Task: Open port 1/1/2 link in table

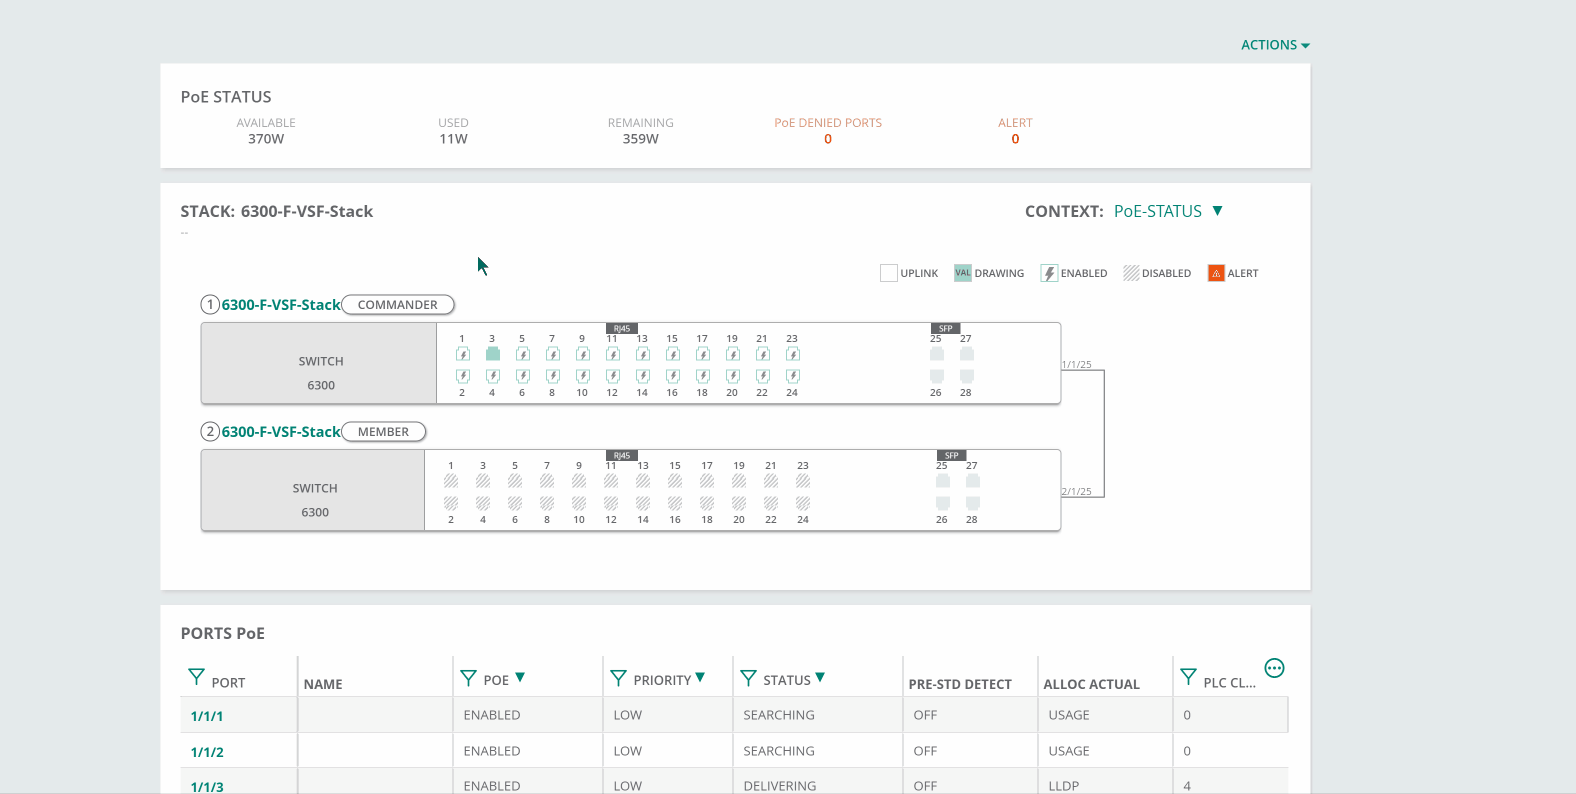Action: pyautogui.click(x=207, y=752)
